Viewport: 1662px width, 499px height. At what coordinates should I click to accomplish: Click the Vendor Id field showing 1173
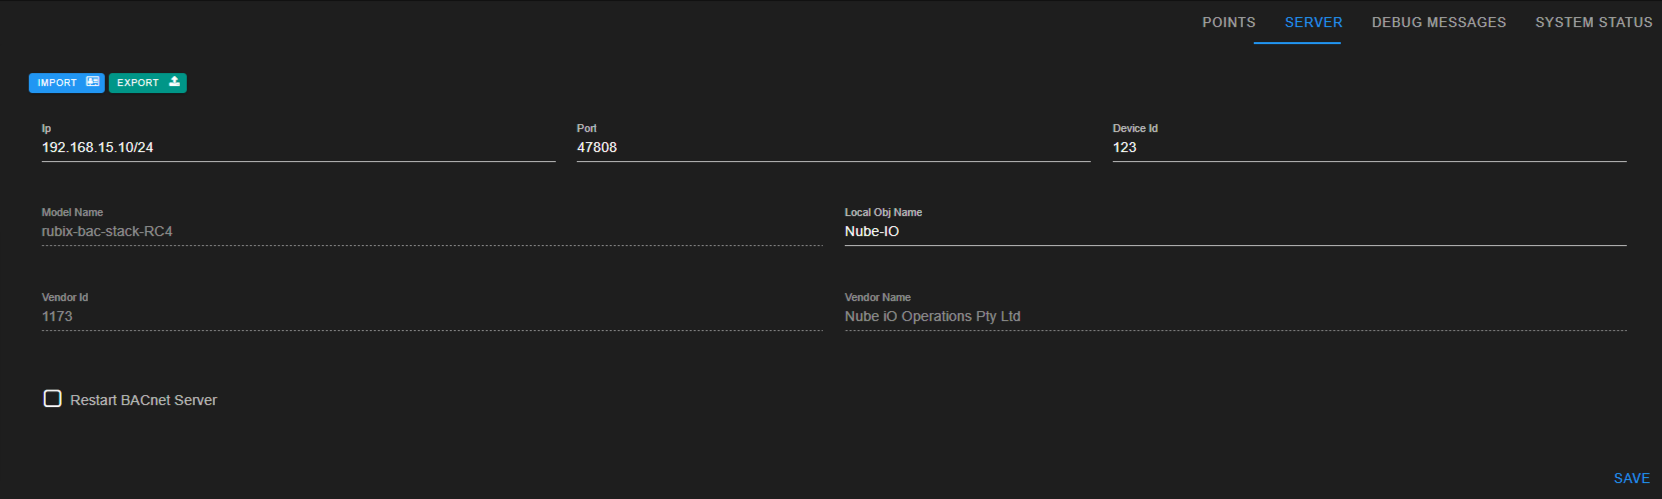coord(432,316)
